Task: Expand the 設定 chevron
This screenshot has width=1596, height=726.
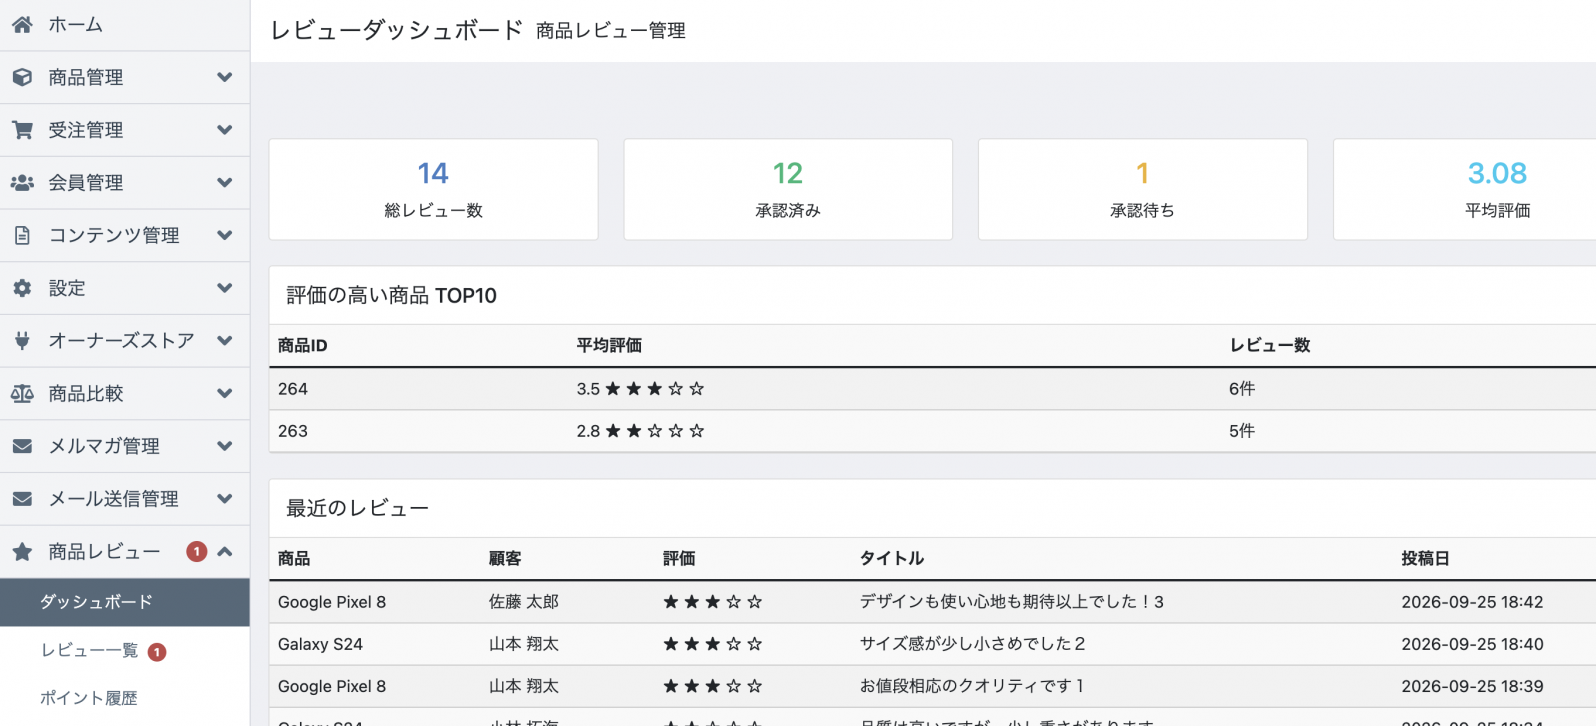Action: [225, 288]
